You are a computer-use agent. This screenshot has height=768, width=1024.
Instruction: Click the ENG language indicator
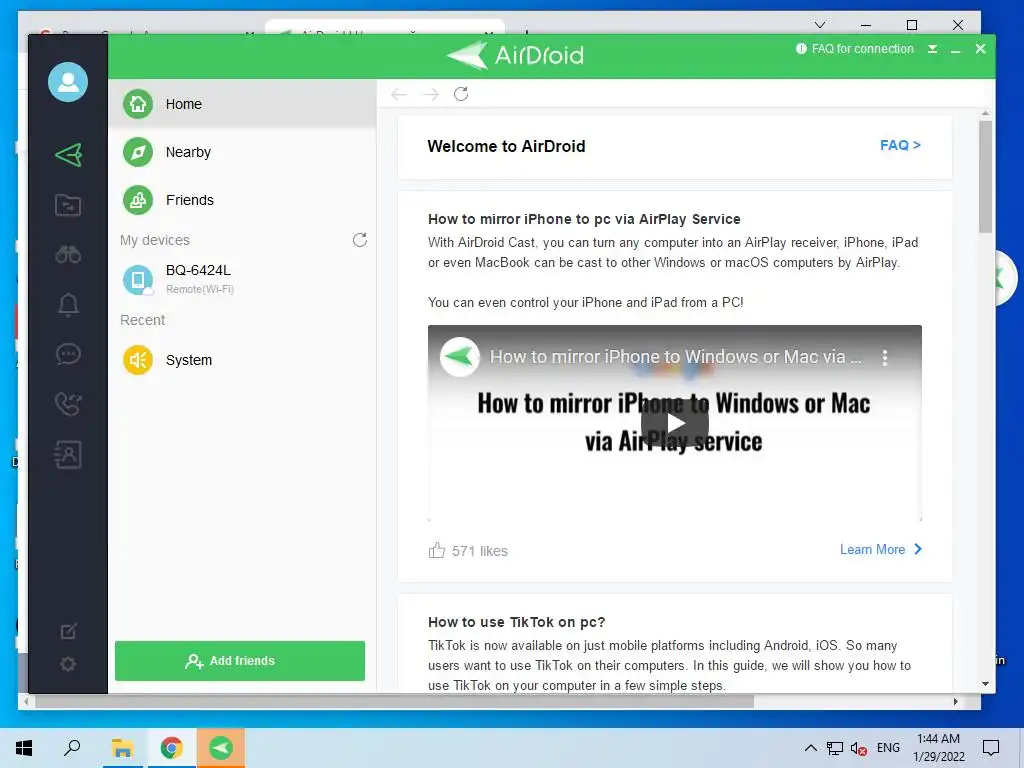[888, 748]
